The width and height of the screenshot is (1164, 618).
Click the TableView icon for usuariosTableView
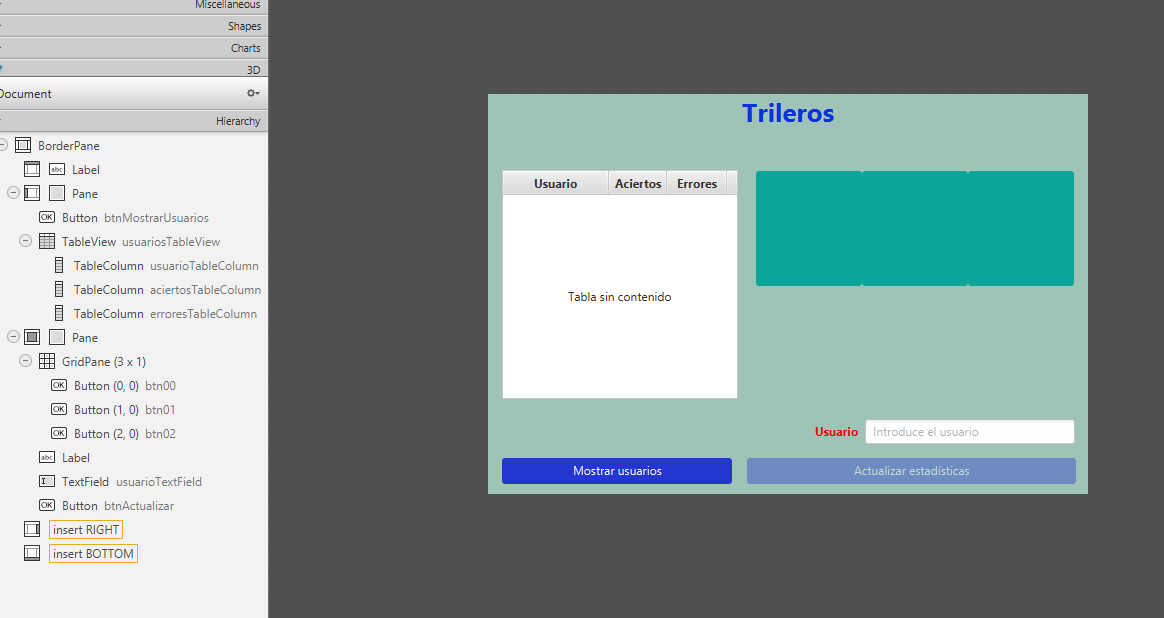coord(47,241)
